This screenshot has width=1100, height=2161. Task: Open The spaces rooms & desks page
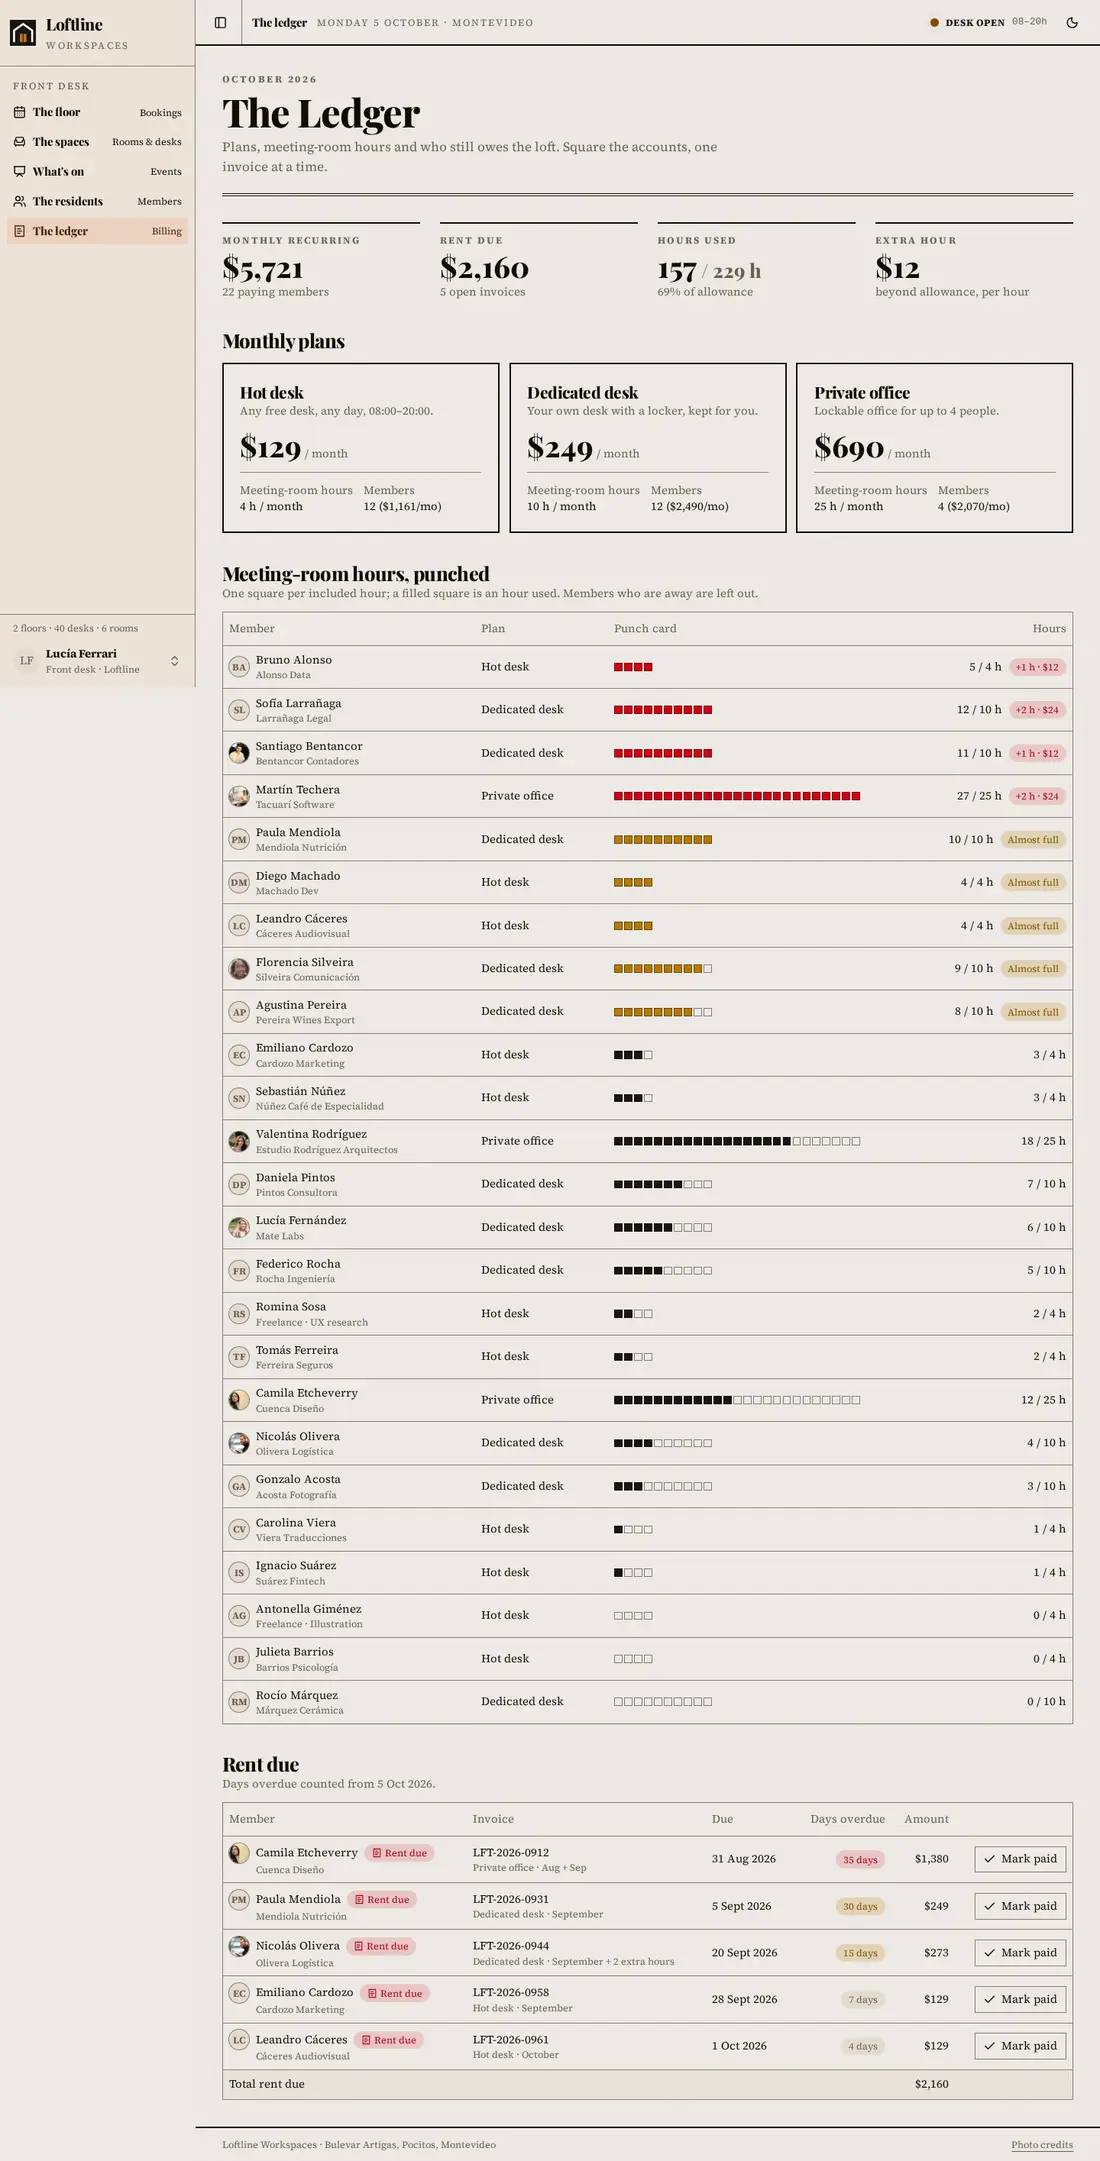coord(97,142)
